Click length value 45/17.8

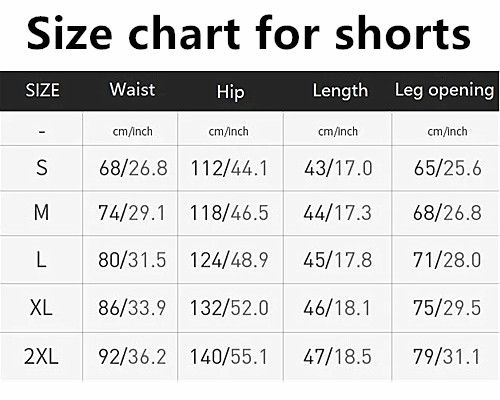(337, 260)
